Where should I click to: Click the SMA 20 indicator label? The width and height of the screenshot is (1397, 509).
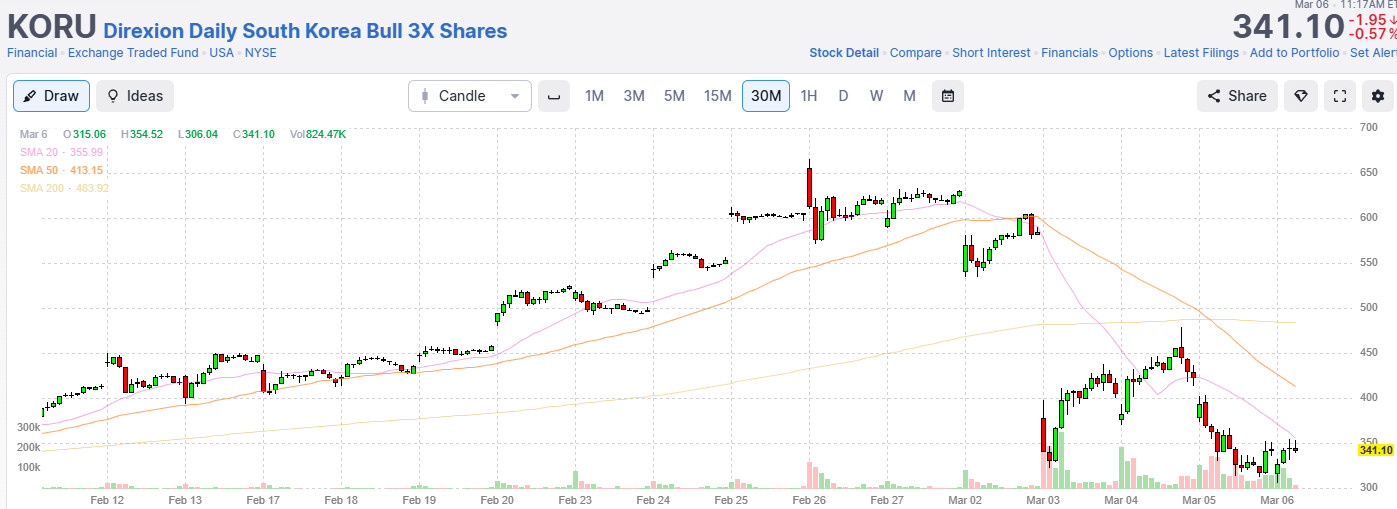[62, 152]
